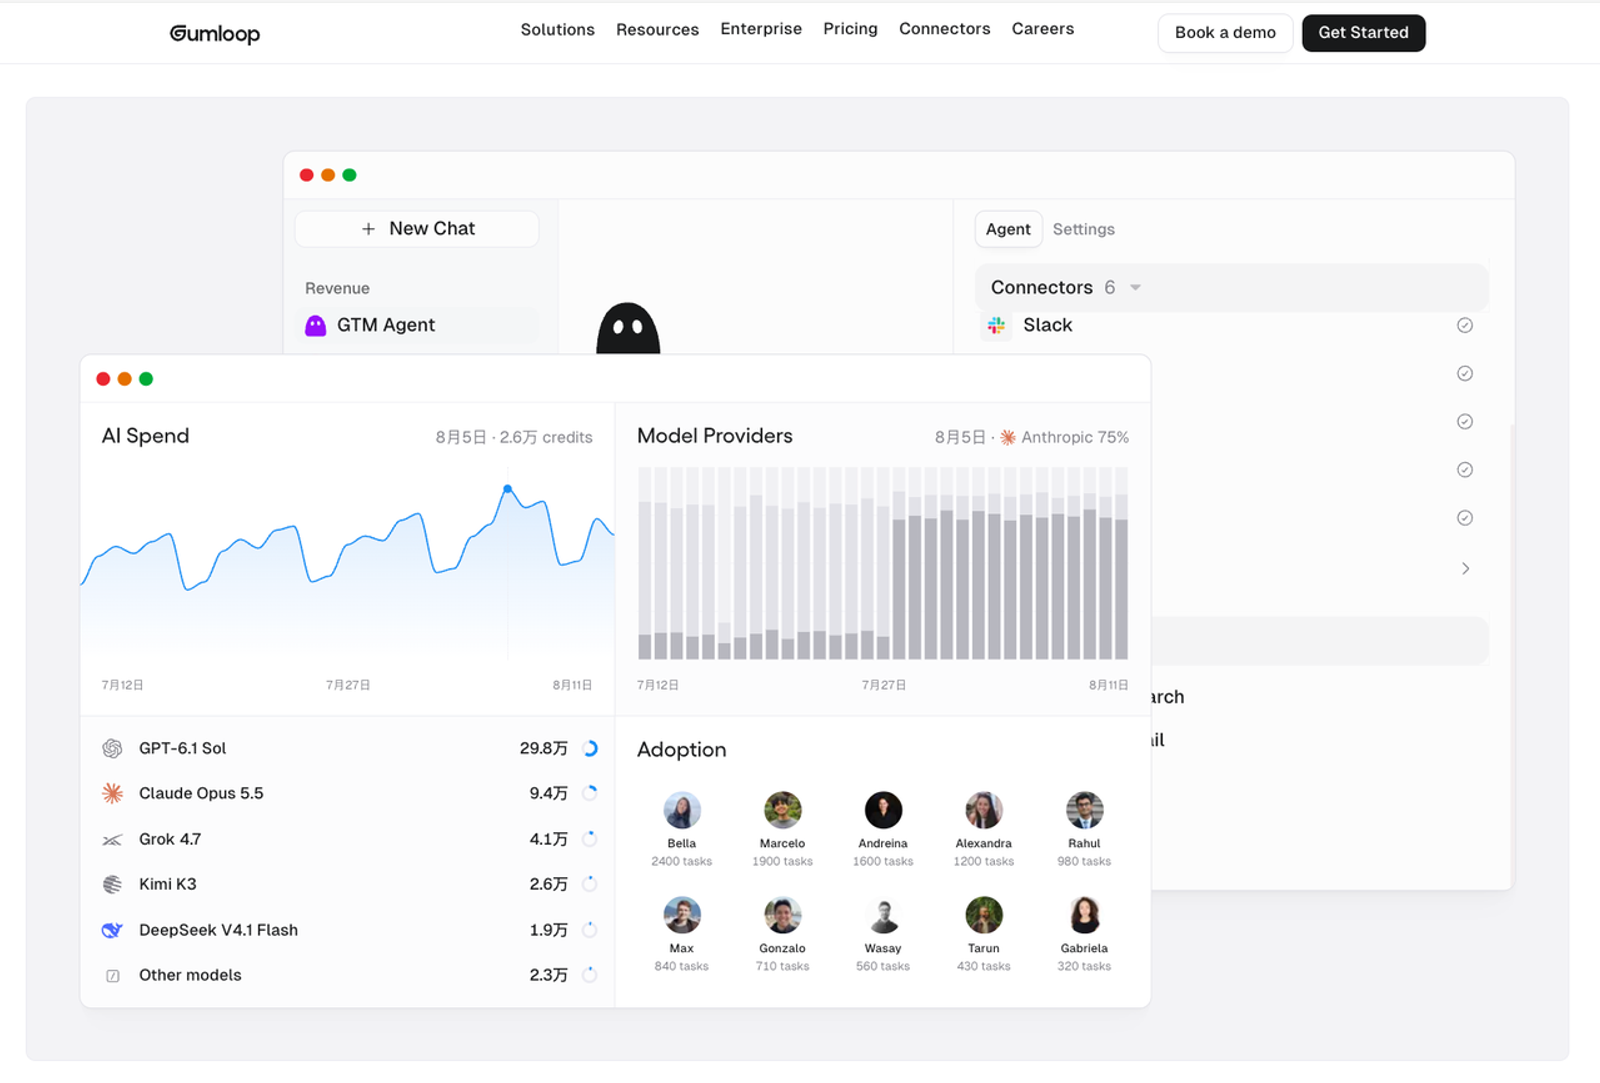Click the Other models icon
The height and width of the screenshot is (1083, 1600).
(113, 976)
